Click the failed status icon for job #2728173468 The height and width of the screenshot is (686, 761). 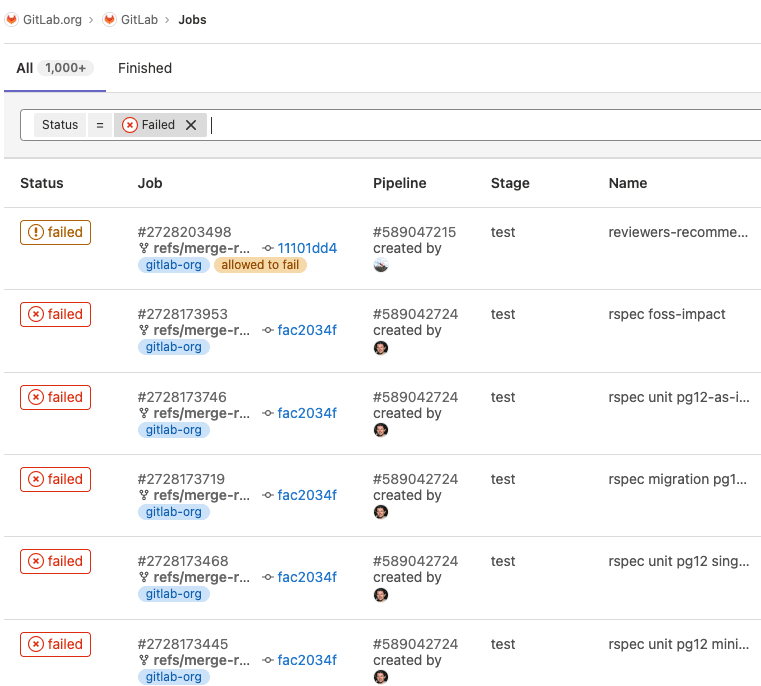pyautogui.click(x=35, y=561)
